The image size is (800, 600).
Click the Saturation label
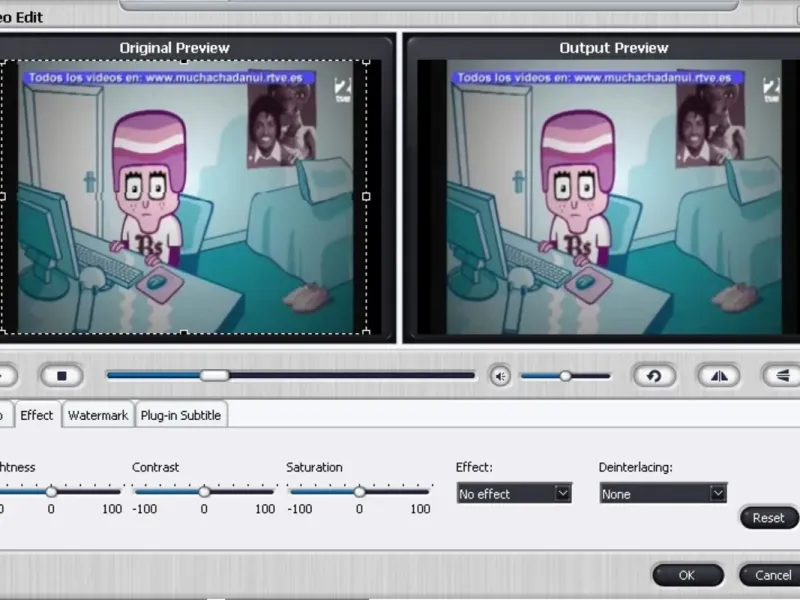click(314, 467)
